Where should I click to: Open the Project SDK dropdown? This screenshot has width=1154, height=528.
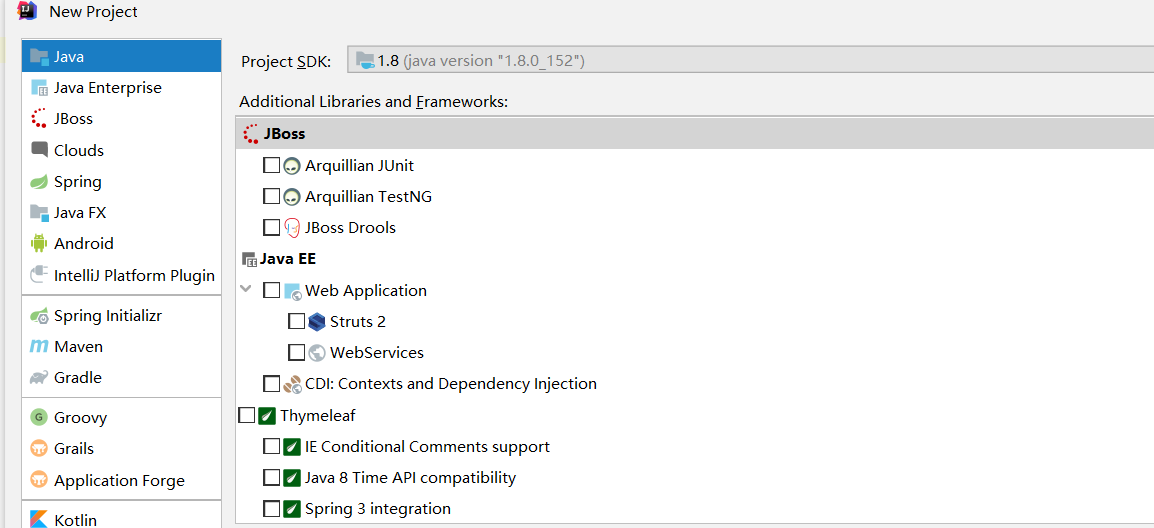[x=751, y=60]
